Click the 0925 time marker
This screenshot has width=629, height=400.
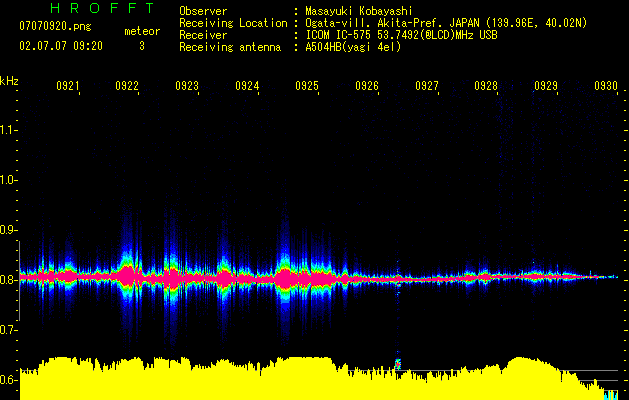tap(307, 86)
